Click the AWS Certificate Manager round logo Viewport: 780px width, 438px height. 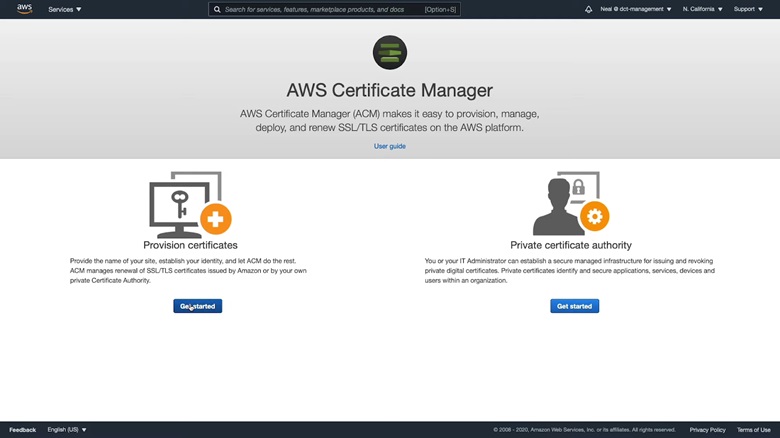[390, 52]
